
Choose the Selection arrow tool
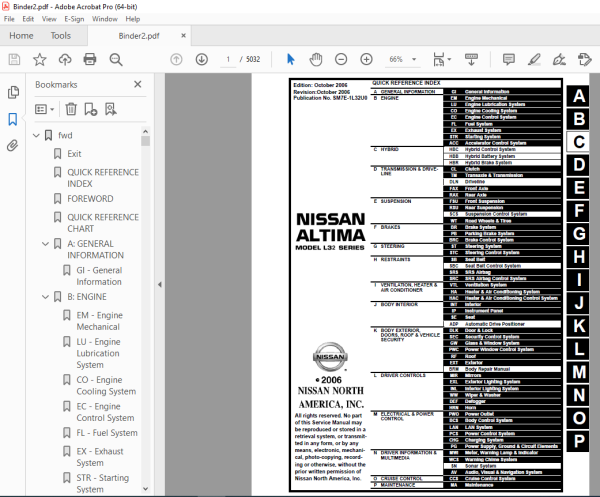click(x=291, y=59)
